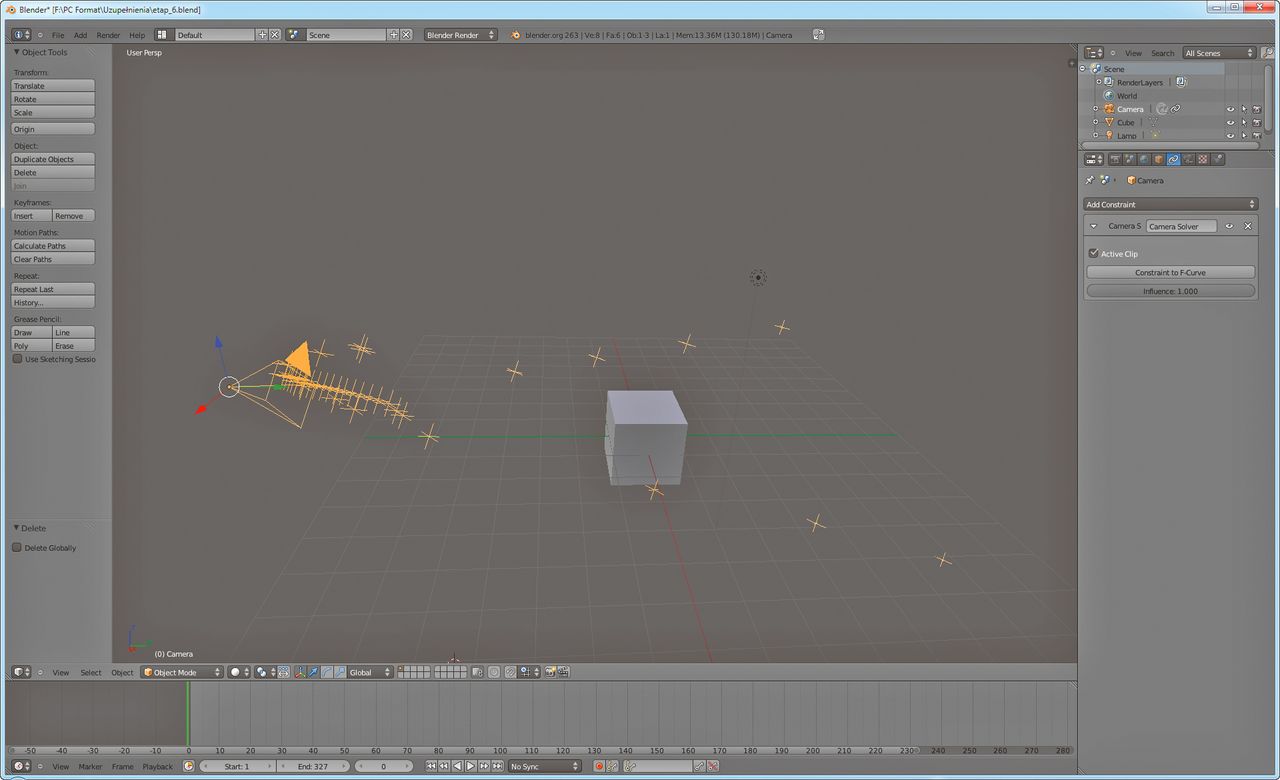This screenshot has height=780, width=1280.
Task: Select the rotate manipulator icon
Action: 326,672
